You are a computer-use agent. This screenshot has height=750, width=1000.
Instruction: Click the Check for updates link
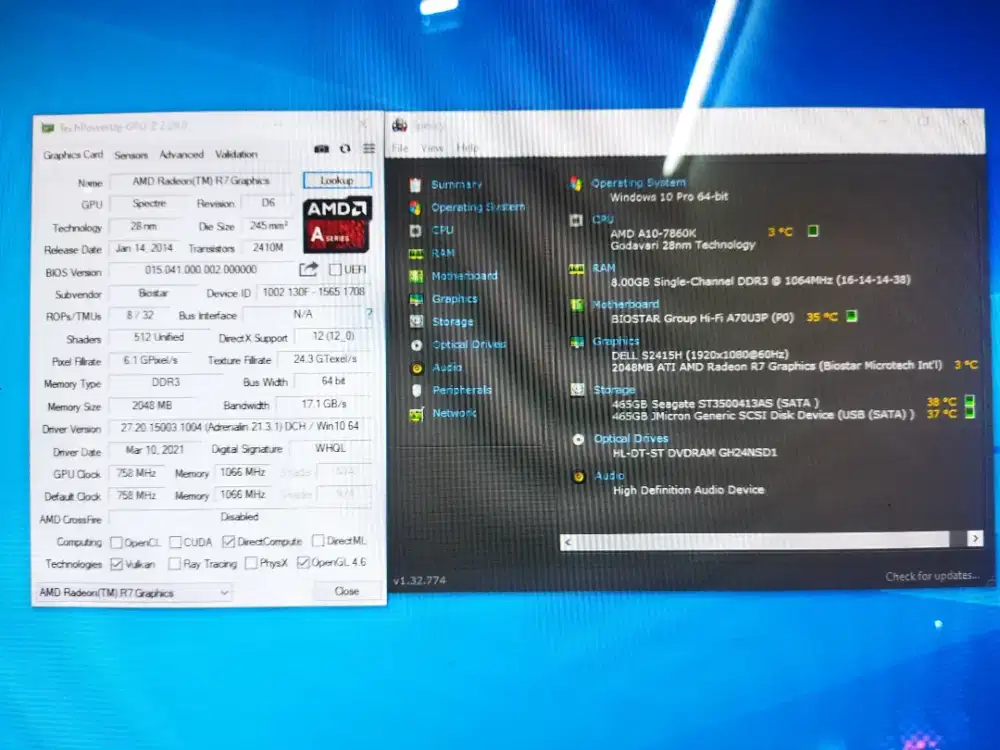(929, 577)
